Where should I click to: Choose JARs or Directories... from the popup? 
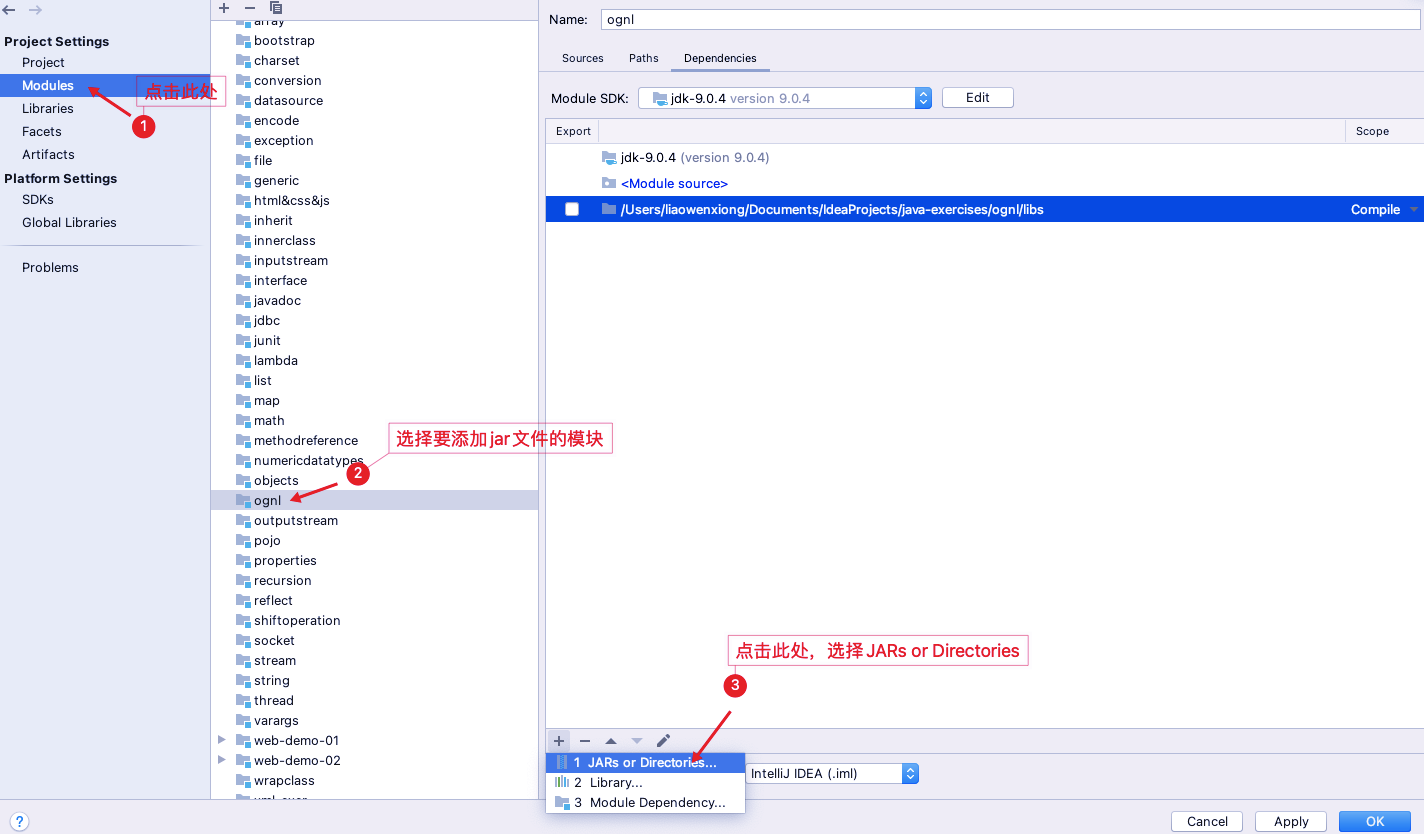(x=645, y=762)
